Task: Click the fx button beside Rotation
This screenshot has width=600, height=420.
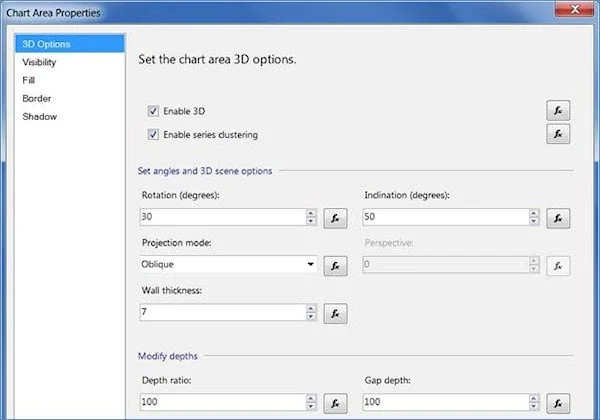Action: (335, 218)
